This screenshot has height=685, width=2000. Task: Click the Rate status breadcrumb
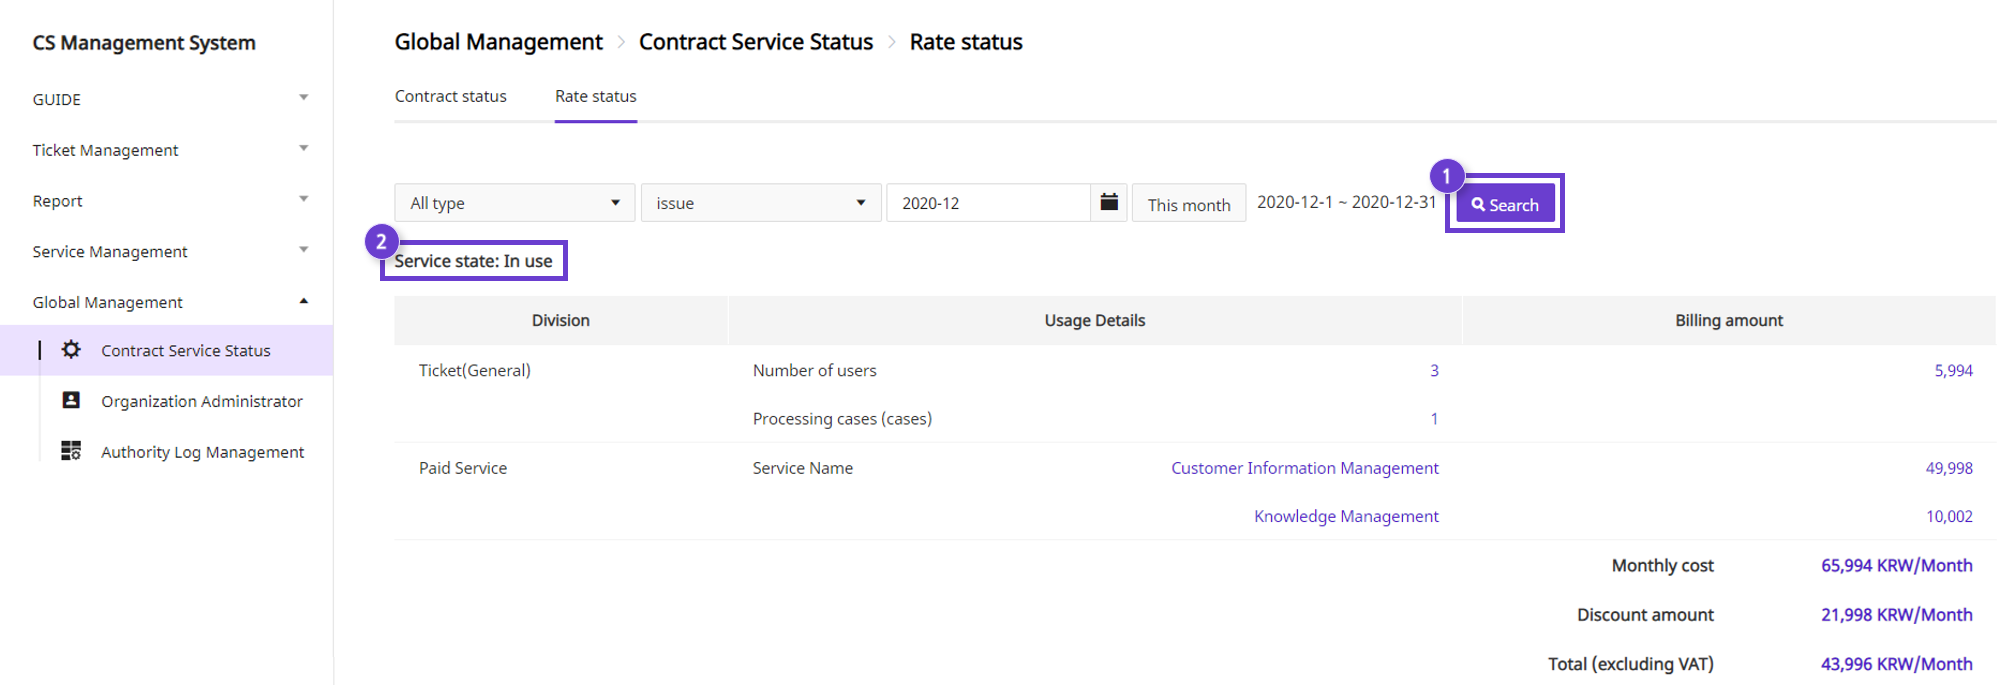(x=966, y=42)
